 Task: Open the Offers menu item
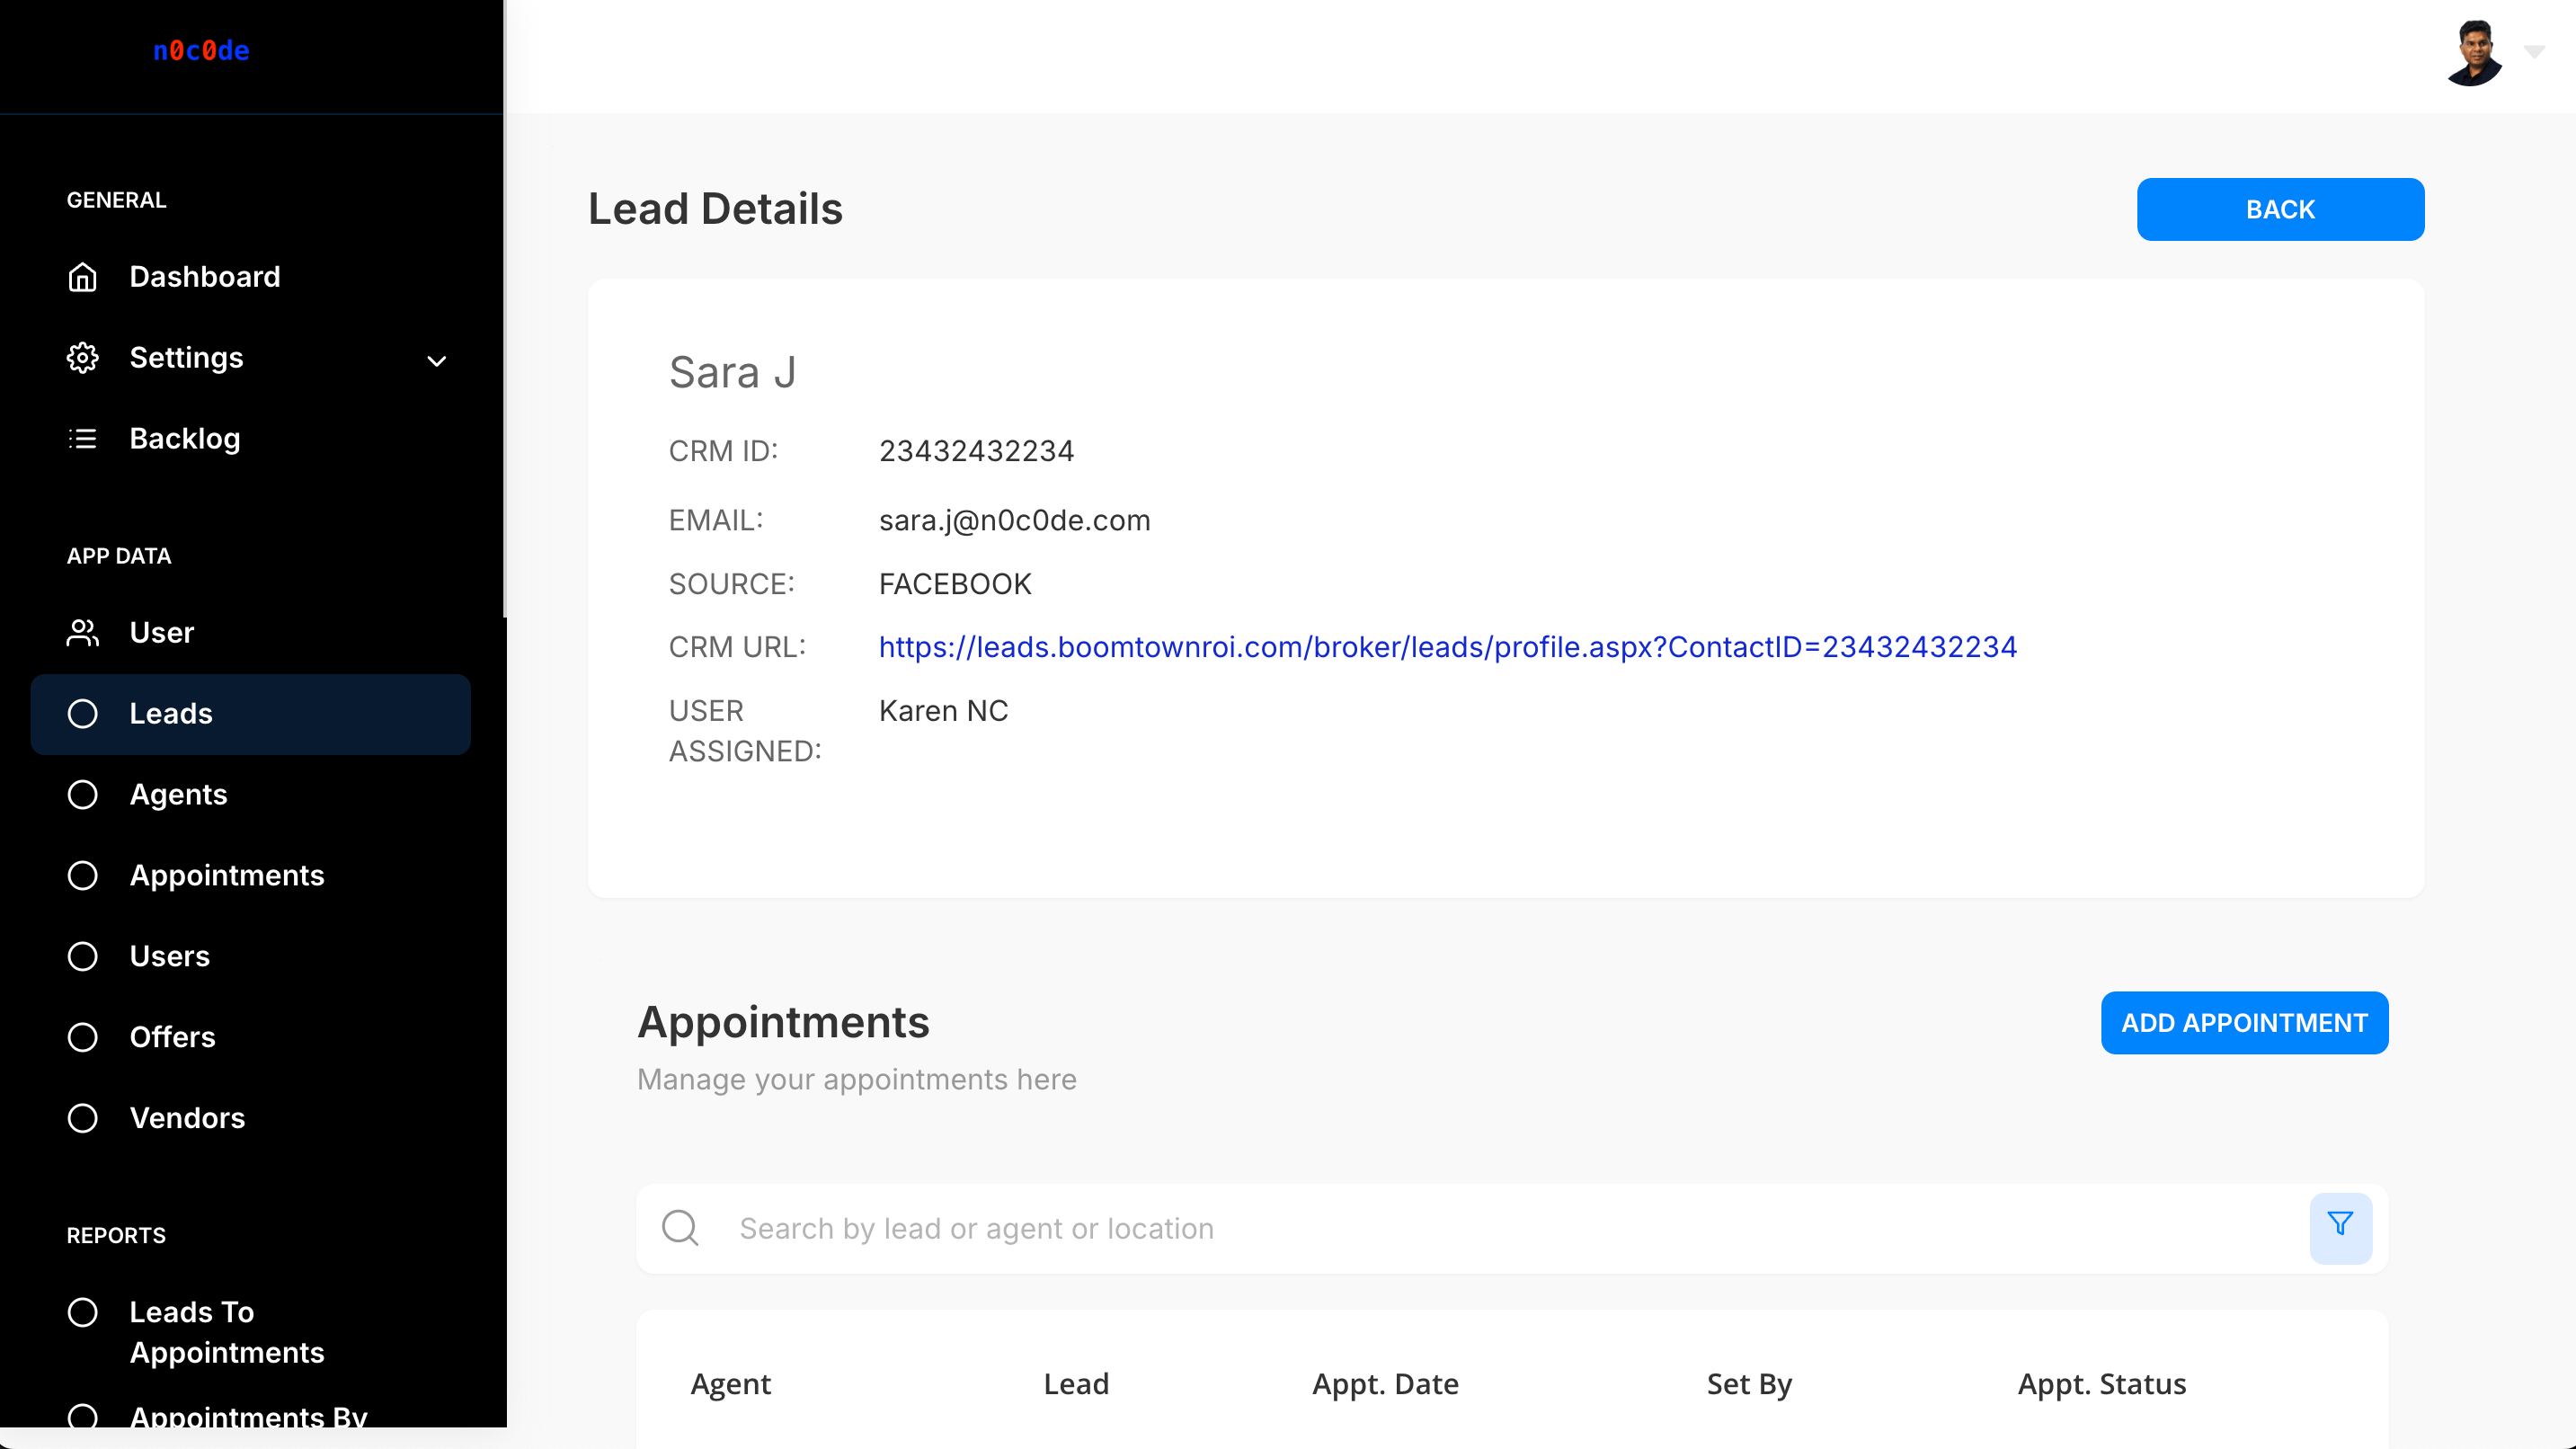tap(172, 1037)
